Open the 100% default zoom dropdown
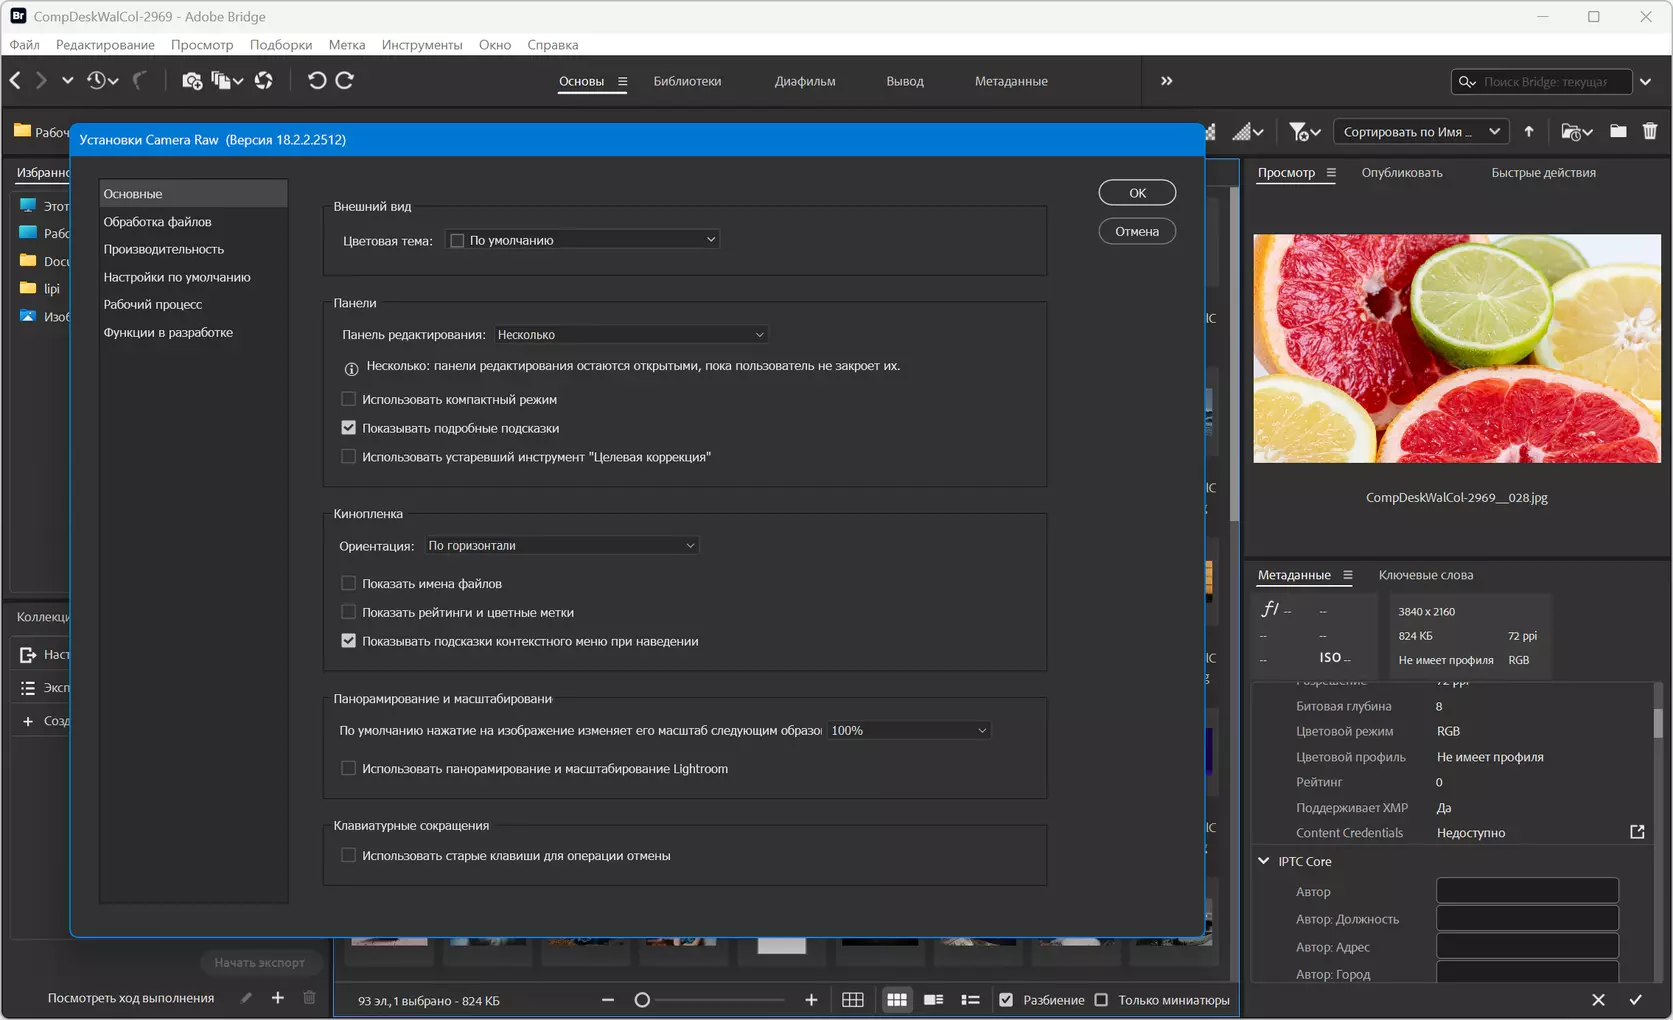The image size is (1673, 1020). pos(908,731)
